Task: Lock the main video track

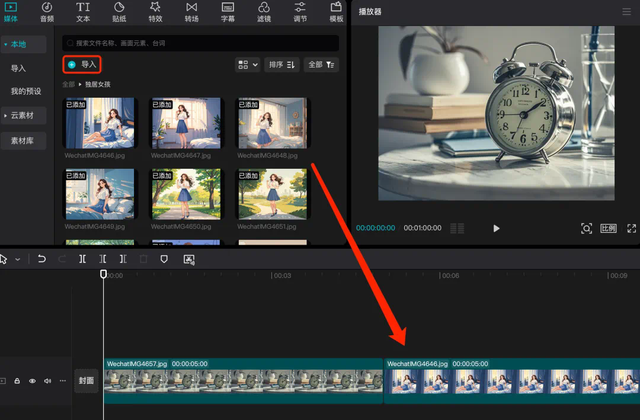Action: tap(17, 381)
